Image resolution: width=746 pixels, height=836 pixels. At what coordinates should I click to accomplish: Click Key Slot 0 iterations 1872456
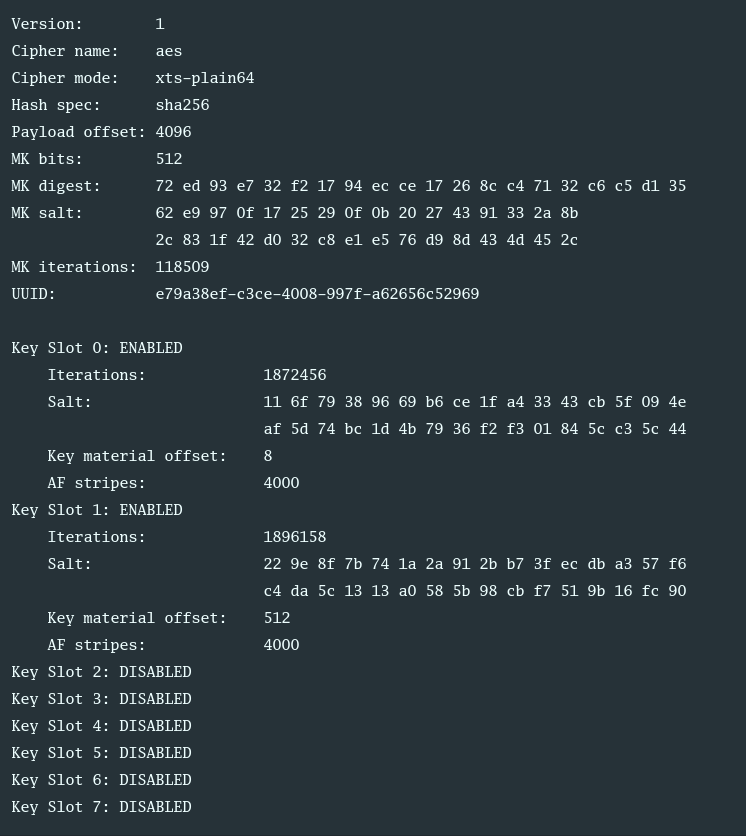pos(295,375)
